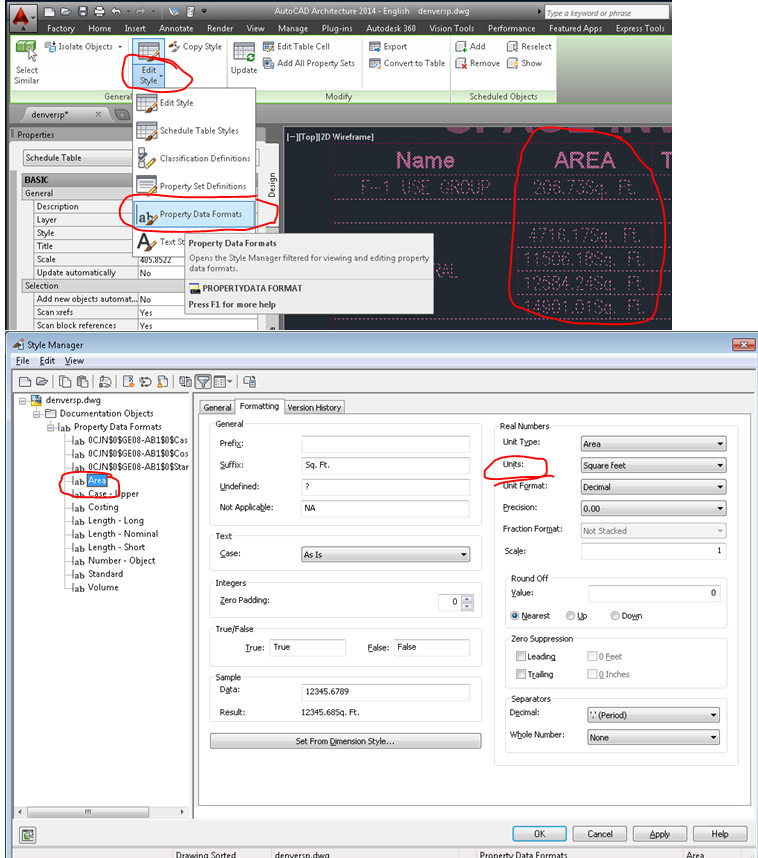
Task: Click Add in Scheduled Objects panel
Action: (x=471, y=47)
